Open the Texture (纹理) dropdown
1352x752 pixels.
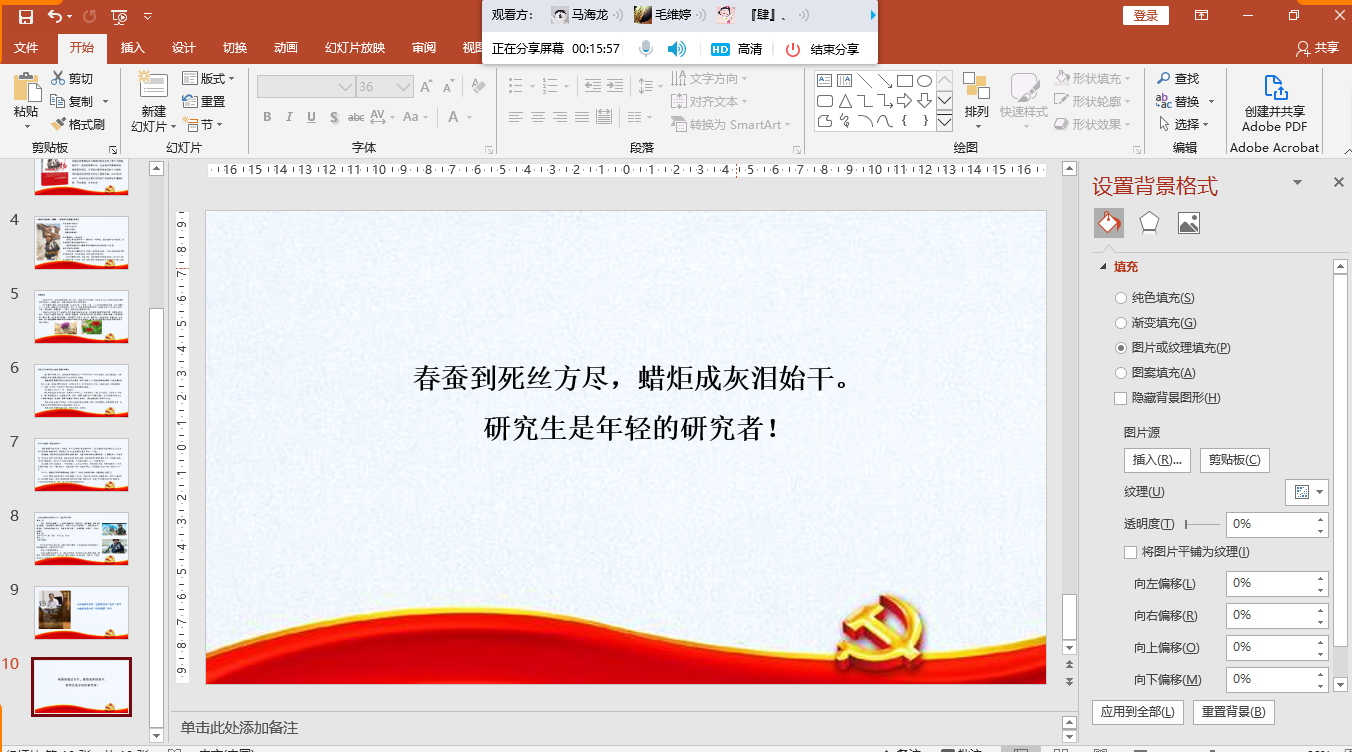(x=1306, y=492)
